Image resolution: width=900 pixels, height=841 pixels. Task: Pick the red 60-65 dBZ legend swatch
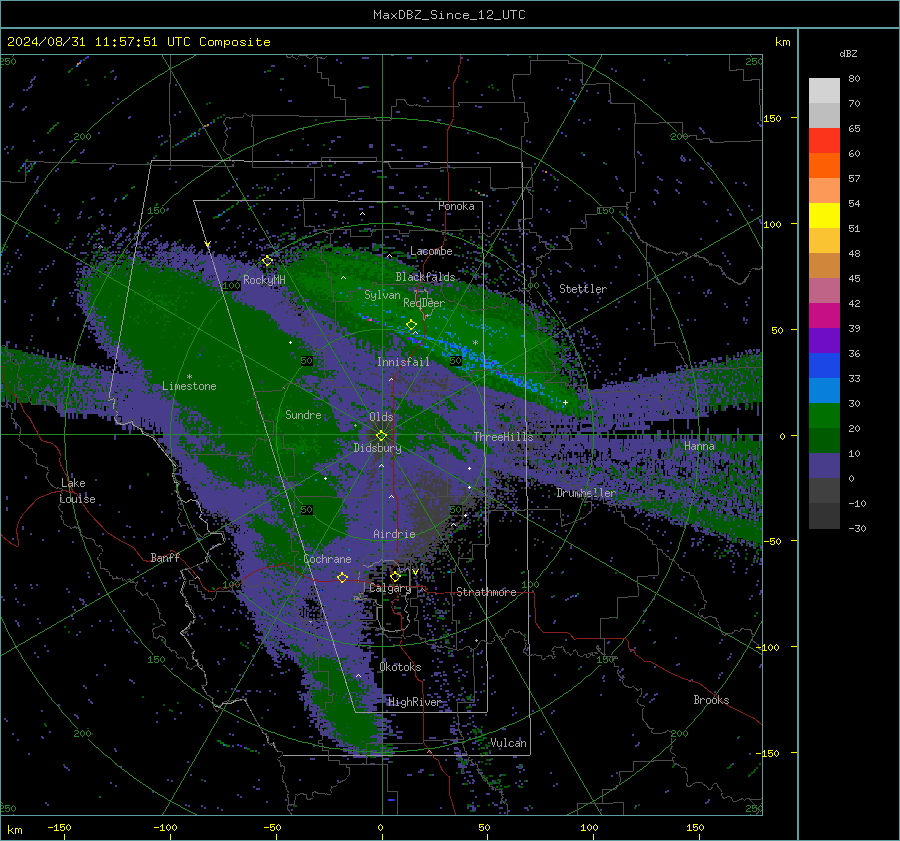coord(824,141)
